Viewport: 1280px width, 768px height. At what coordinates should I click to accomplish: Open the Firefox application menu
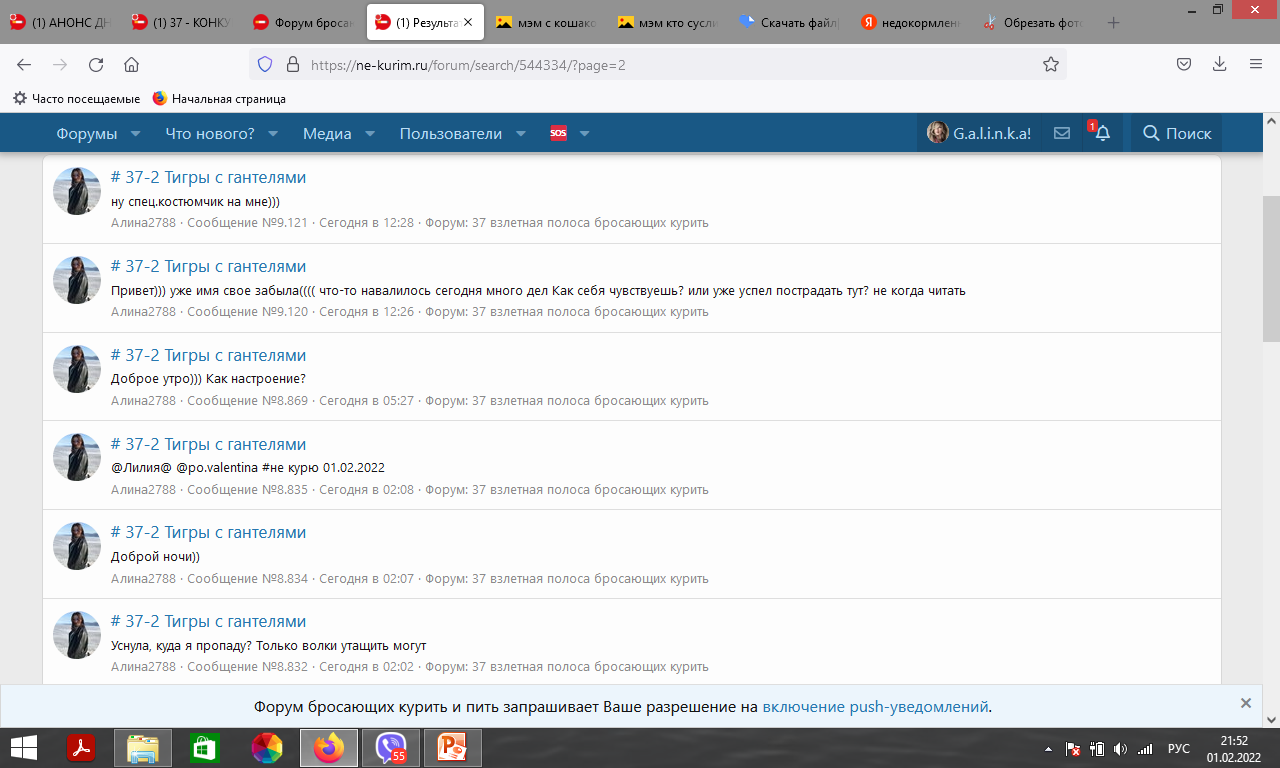(1256, 64)
